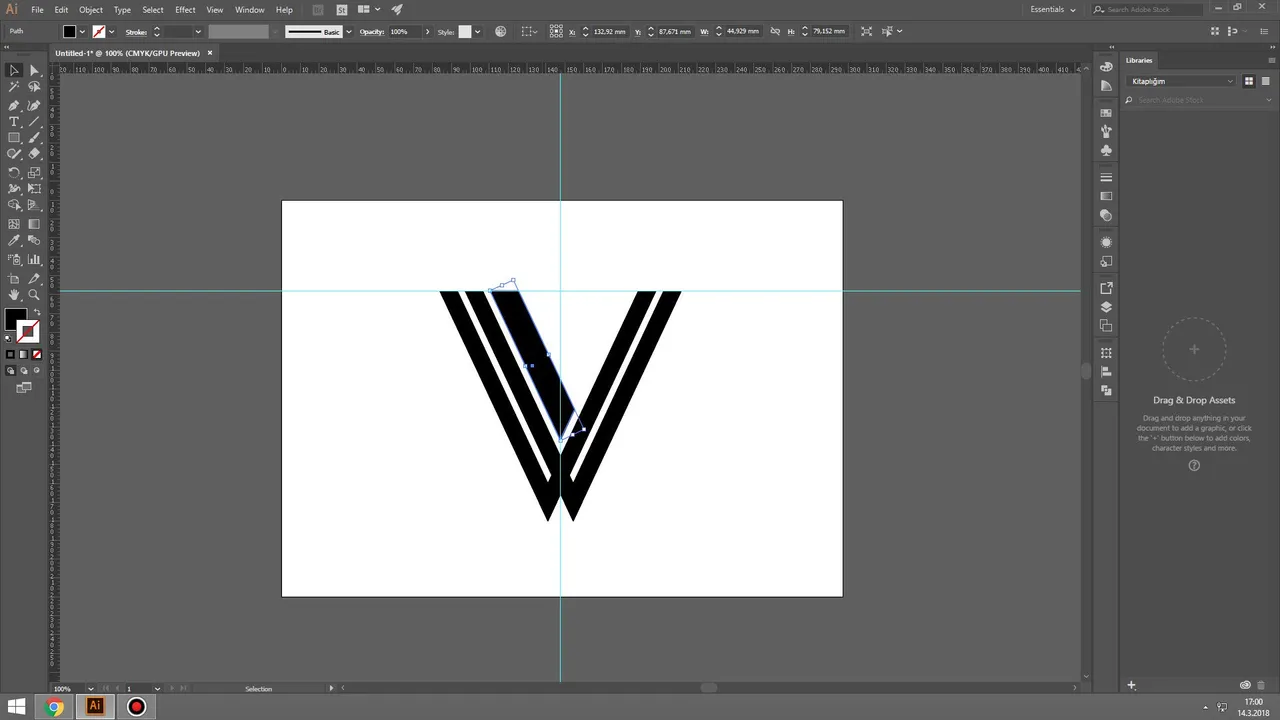Screen dimensions: 1280x720
Task: Open the fill color dropdown in control bar
Action: click(82, 32)
